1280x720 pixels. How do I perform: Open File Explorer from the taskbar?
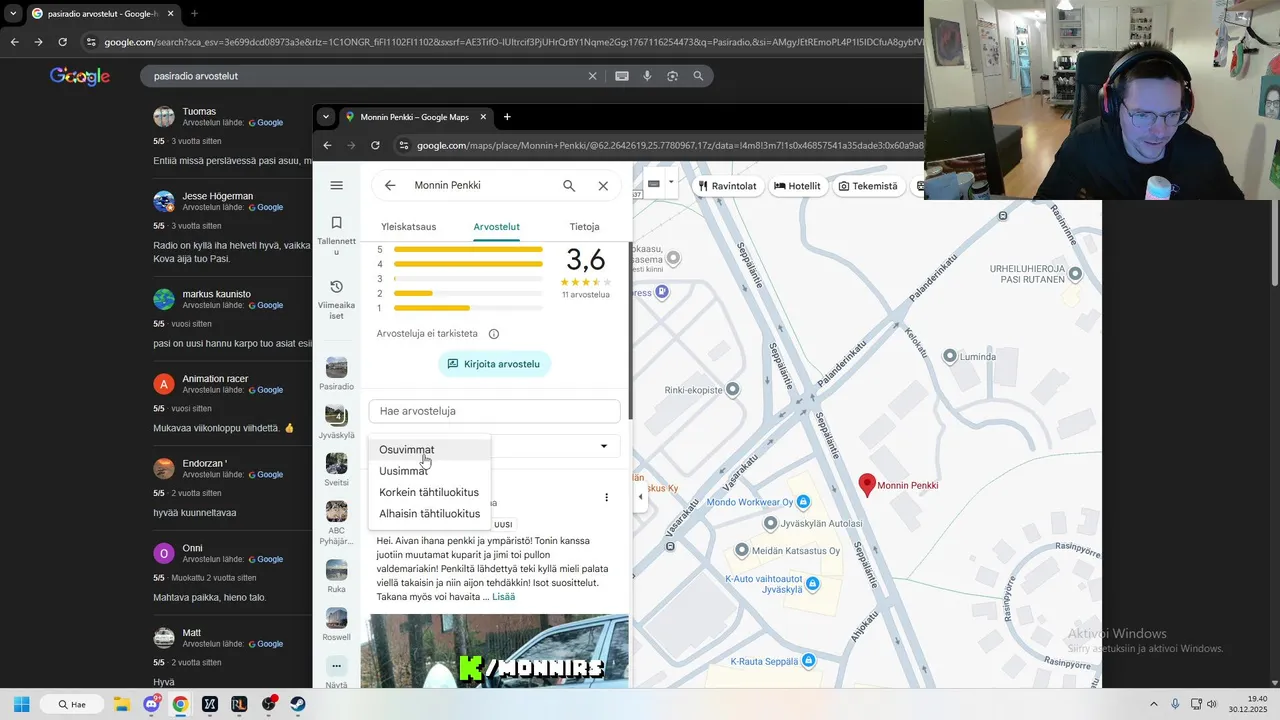click(x=122, y=704)
